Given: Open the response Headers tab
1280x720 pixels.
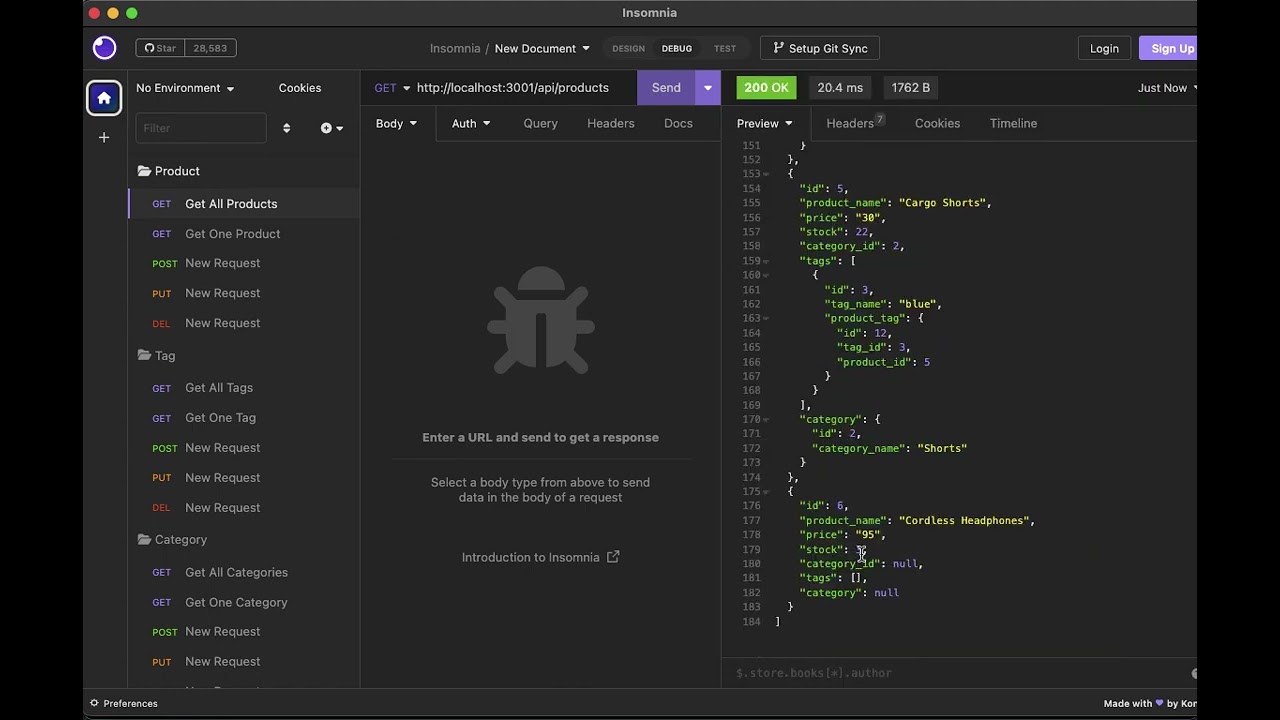Looking at the screenshot, I should click(853, 123).
